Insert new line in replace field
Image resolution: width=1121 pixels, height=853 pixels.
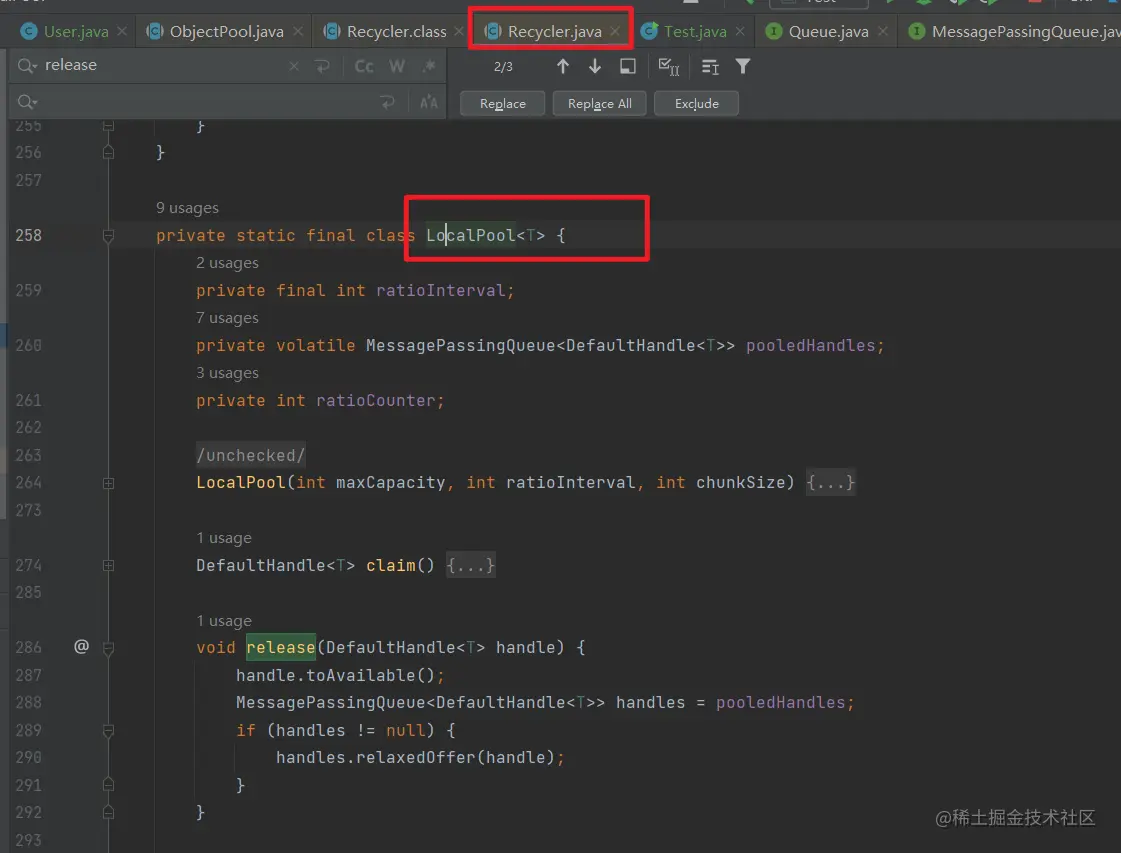click(387, 102)
